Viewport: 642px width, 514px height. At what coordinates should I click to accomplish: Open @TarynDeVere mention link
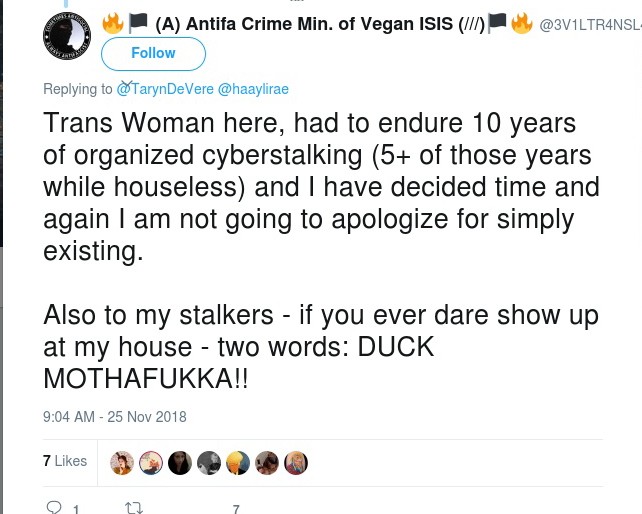point(165,89)
